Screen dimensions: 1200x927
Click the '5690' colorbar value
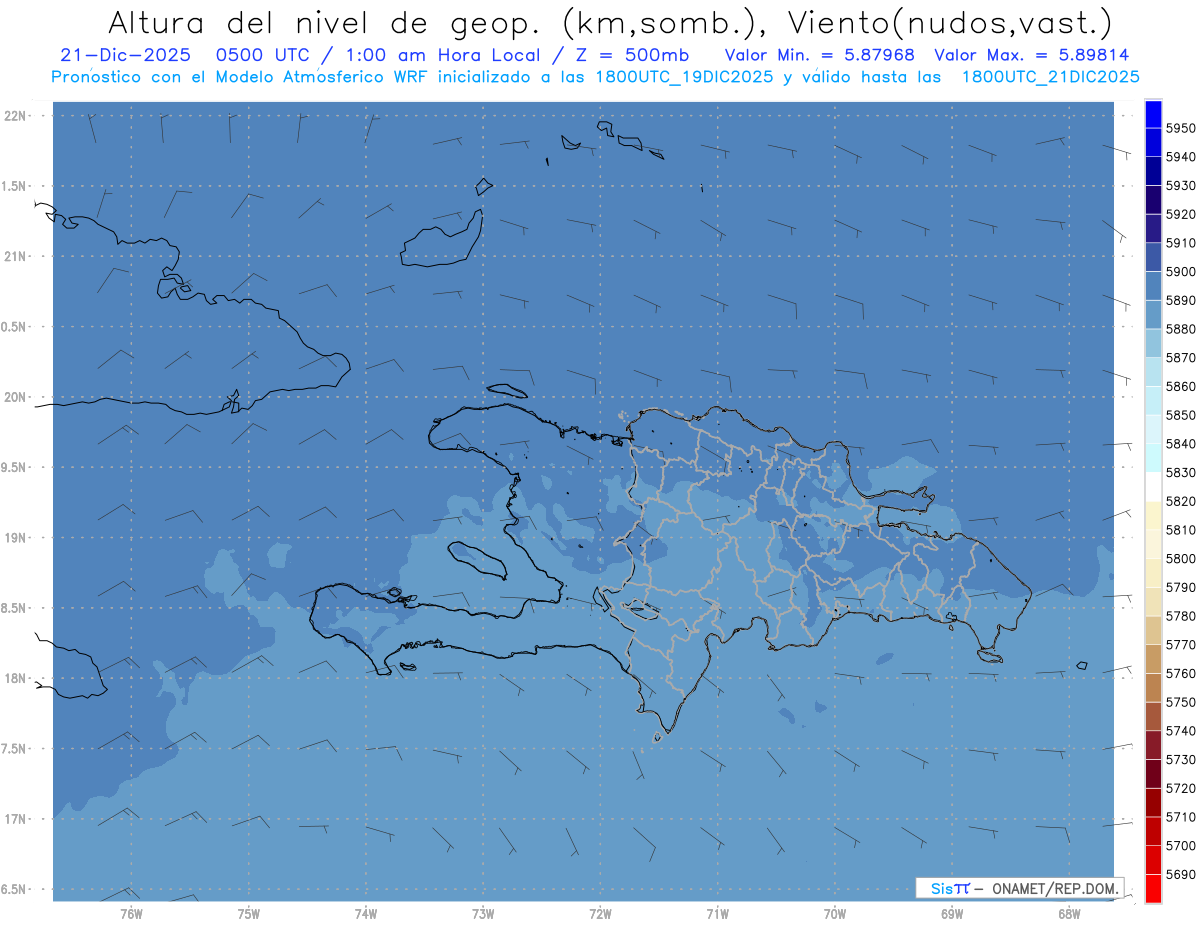pyautogui.click(x=1181, y=874)
